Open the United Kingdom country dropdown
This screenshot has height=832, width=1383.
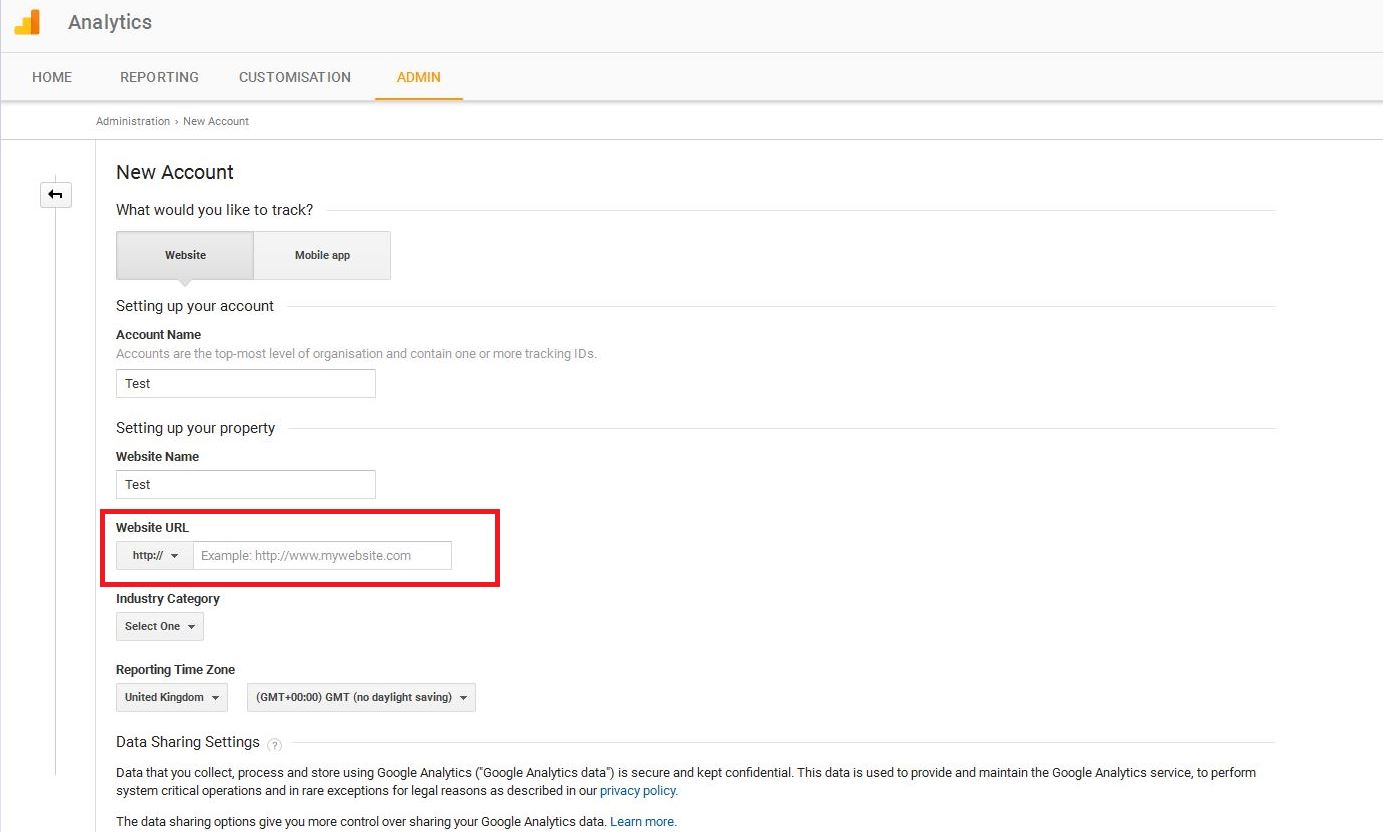[172, 697]
